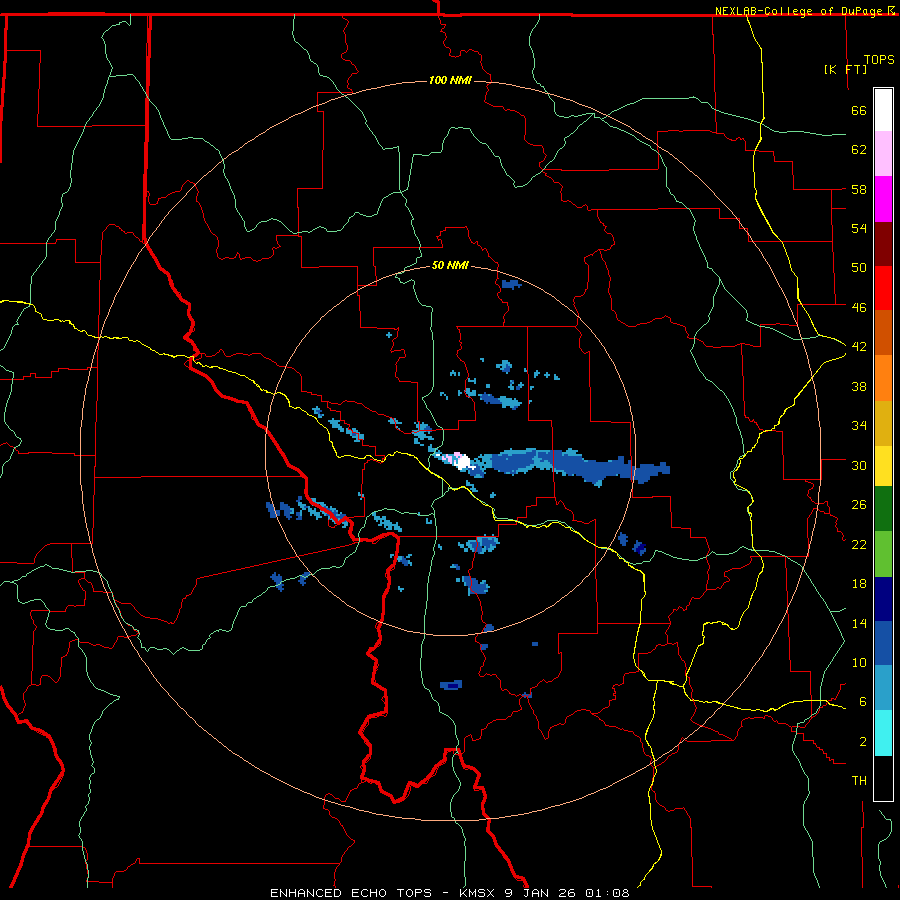The height and width of the screenshot is (900, 900).
Task: Click the TOPS legend title
Action: pyautogui.click(x=879, y=60)
